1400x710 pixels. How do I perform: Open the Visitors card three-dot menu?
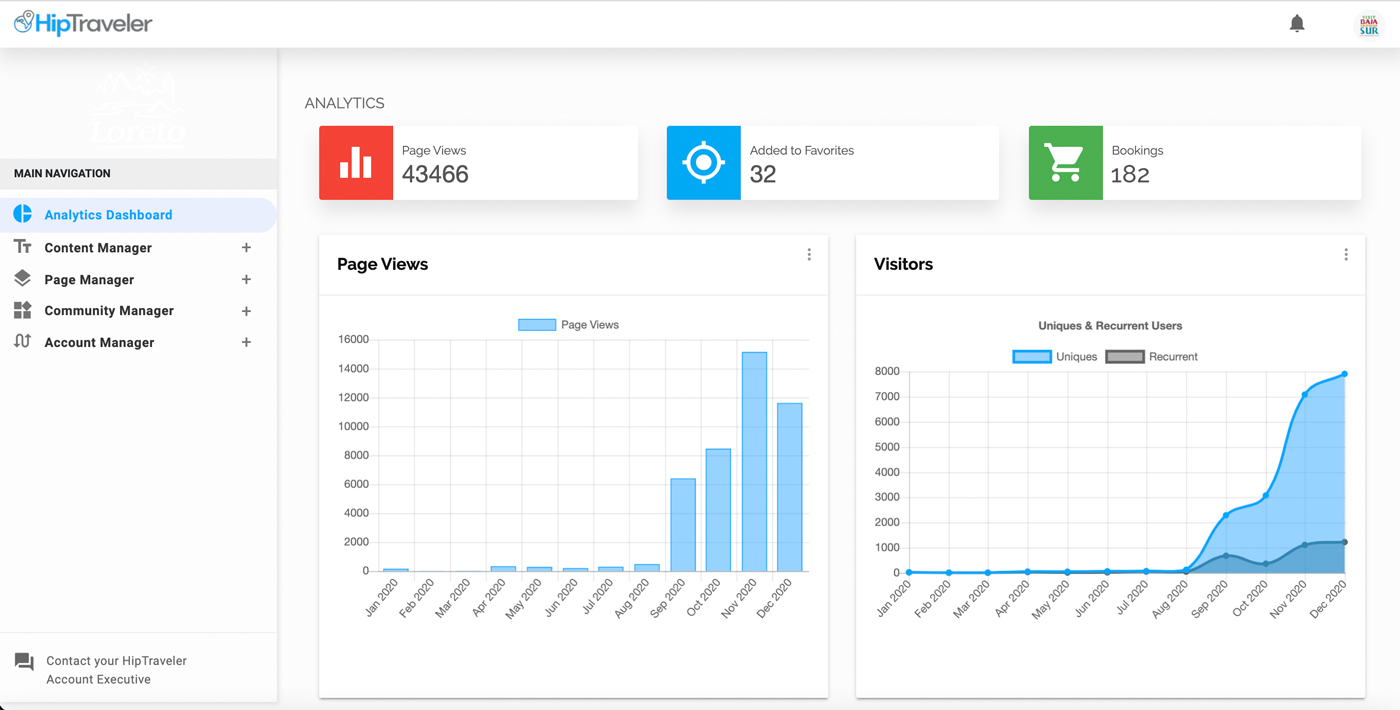[1346, 255]
